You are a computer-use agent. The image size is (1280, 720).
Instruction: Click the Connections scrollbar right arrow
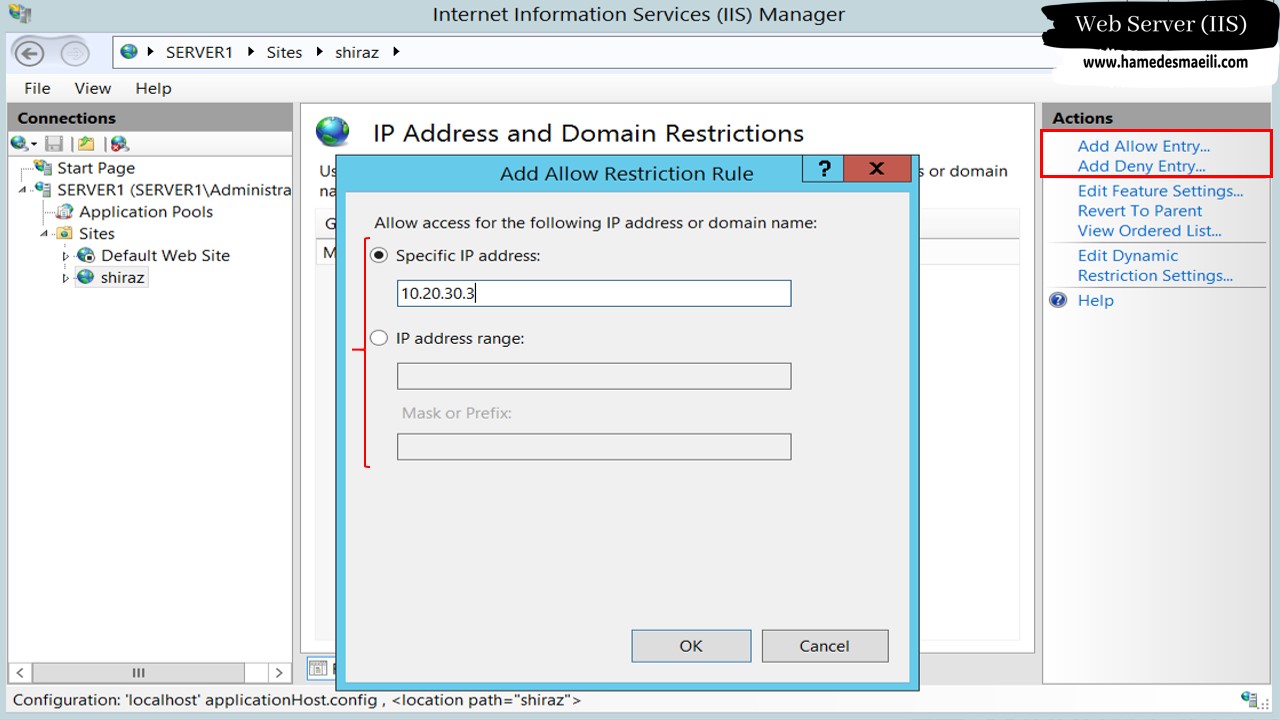point(279,673)
